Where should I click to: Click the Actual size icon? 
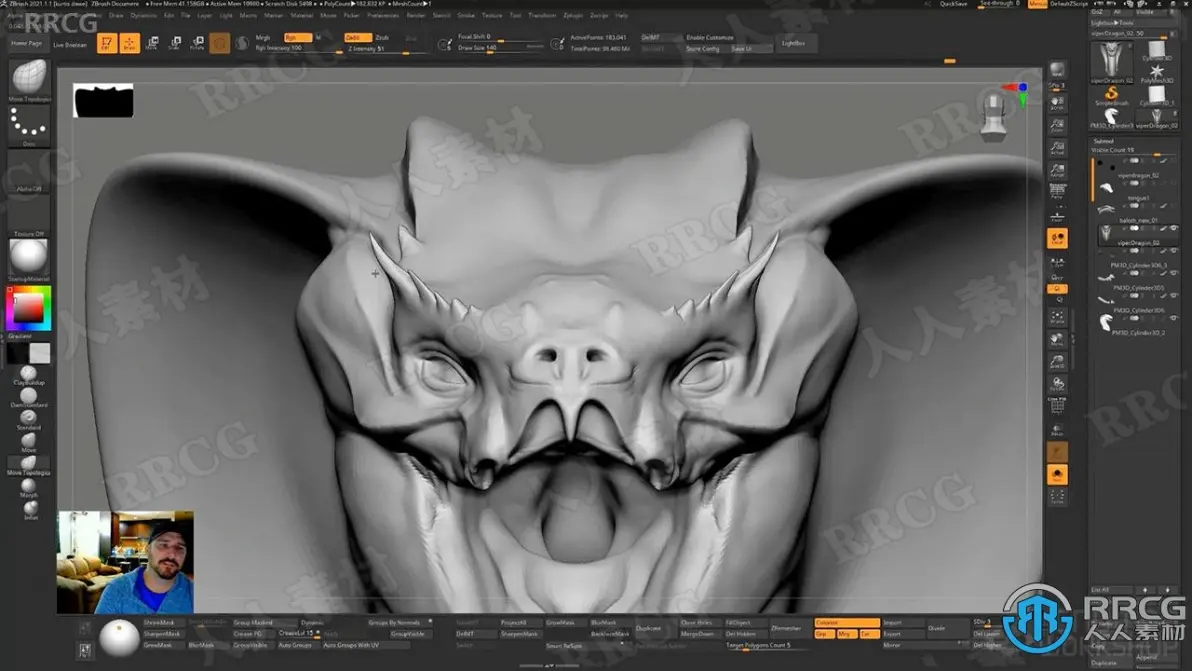pos(1057,147)
